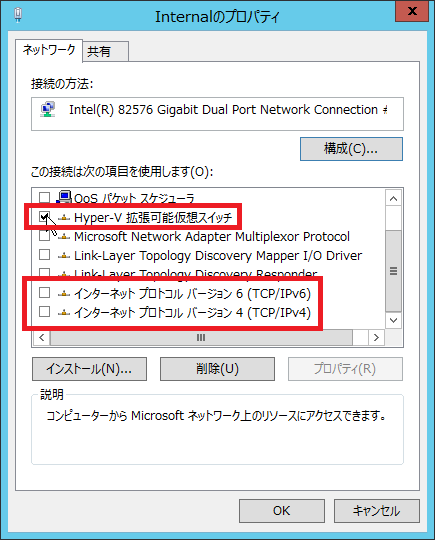Open the 共有 tab

pyautogui.click(x=106, y=52)
